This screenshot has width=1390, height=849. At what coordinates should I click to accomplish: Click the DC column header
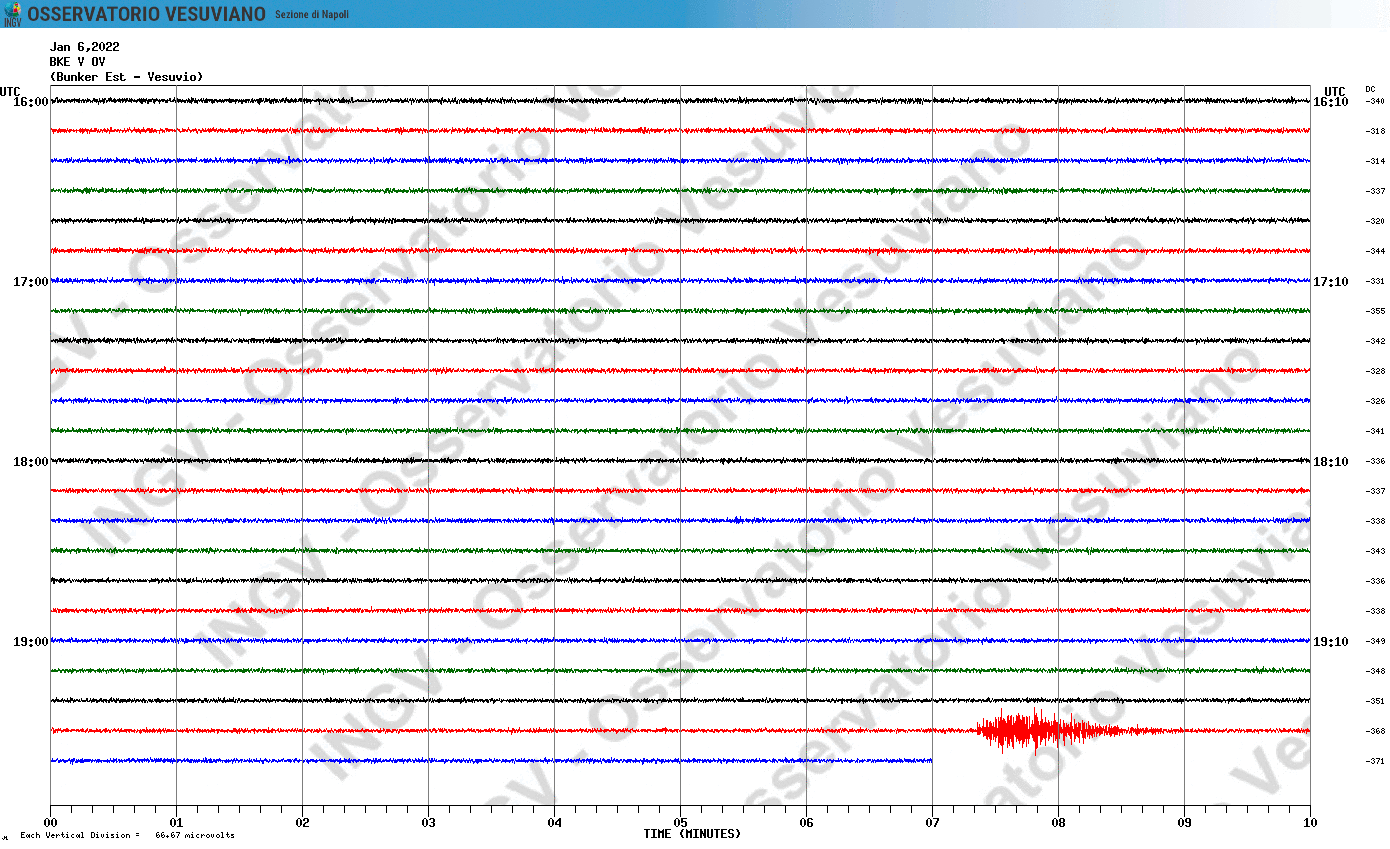(x=1370, y=89)
